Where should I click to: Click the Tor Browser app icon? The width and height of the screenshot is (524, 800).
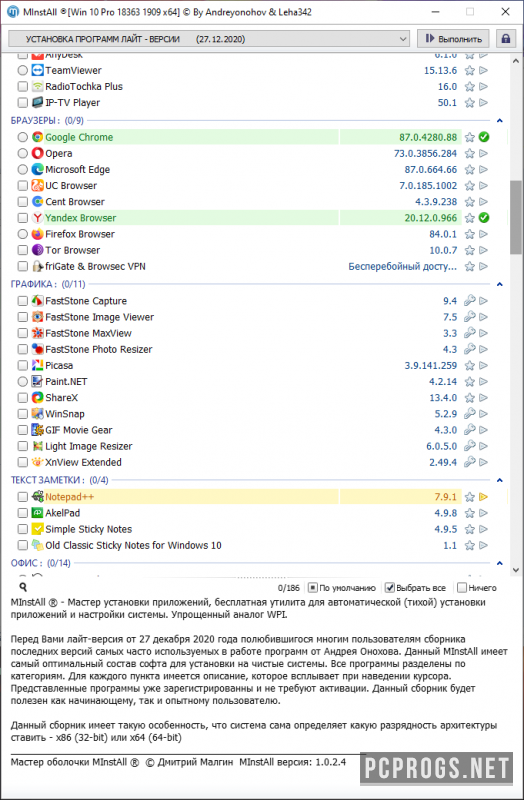click(x=37, y=250)
